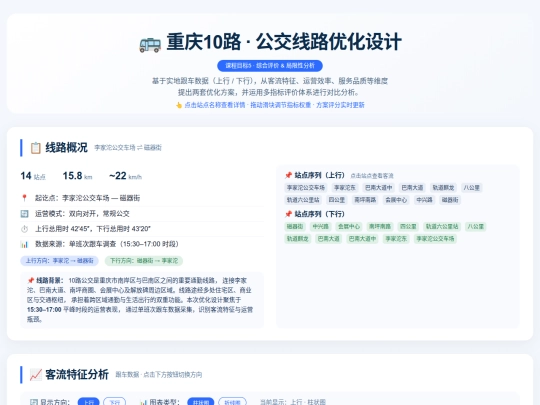
Task: Select green 李家沱公交车场 tag in 下行 sequence
Action: (435, 238)
